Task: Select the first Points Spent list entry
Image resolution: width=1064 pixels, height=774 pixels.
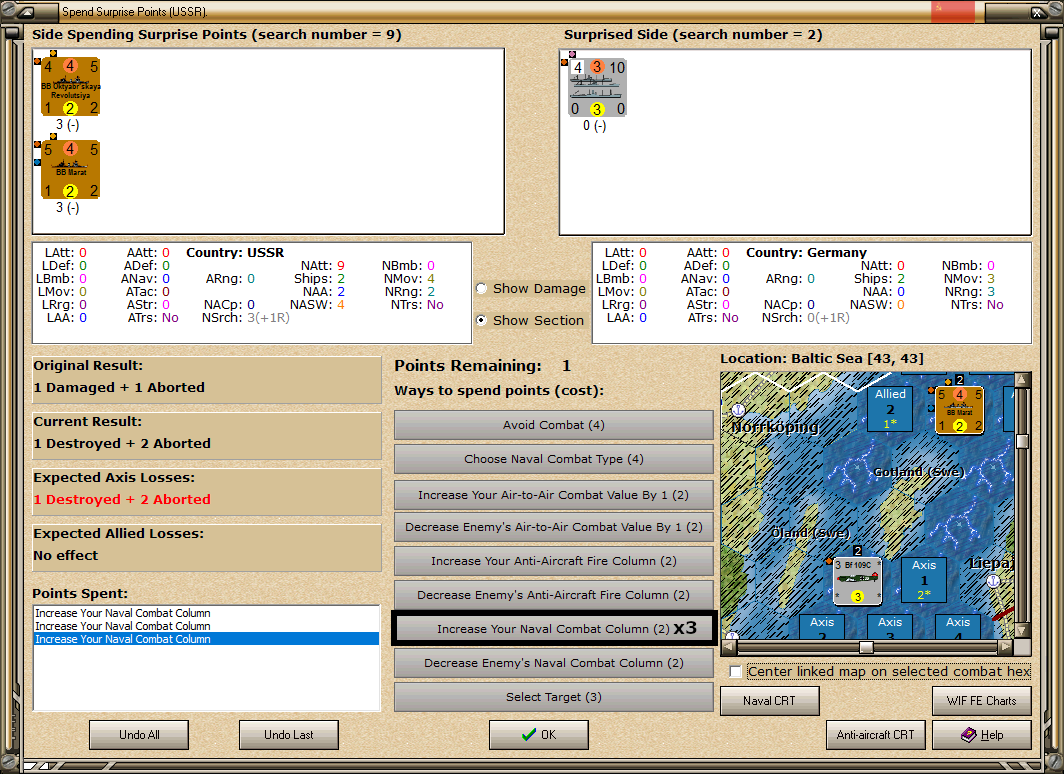Action: pos(206,613)
